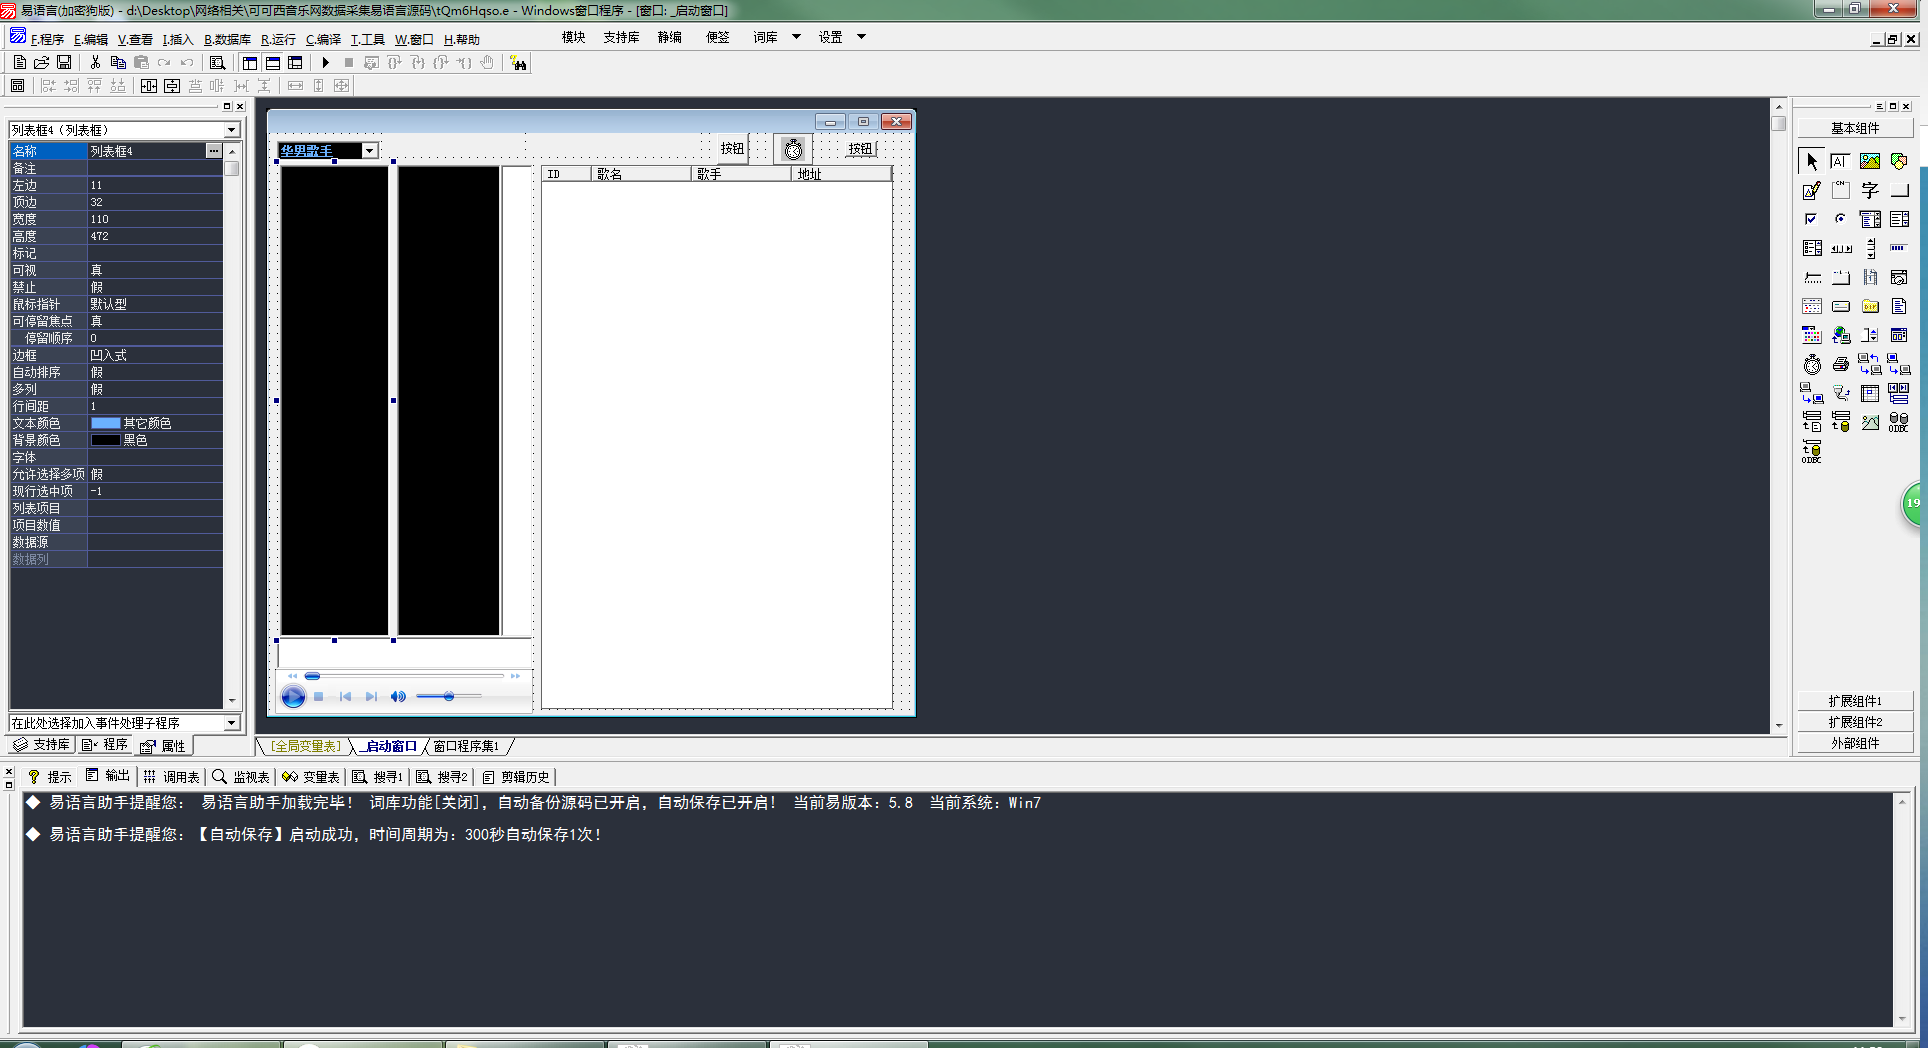Viewport: 1928px width, 1048px height.
Task: Click the 背景颜色 black color swatch
Action: tap(105, 441)
